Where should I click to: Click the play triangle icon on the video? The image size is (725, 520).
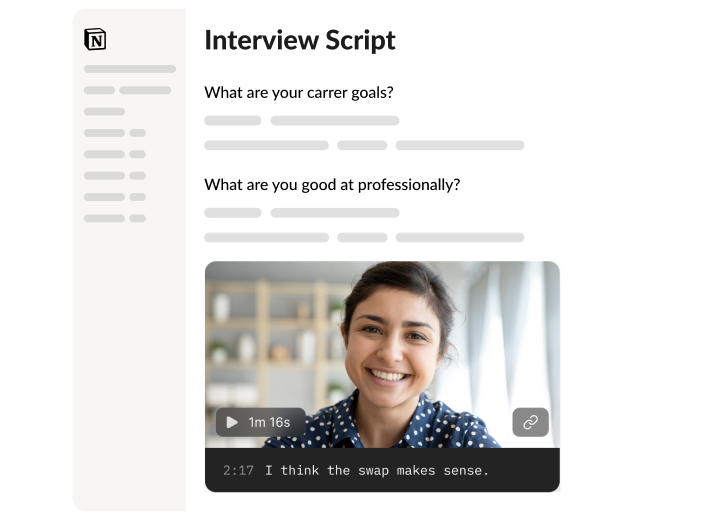(x=232, y=422)
